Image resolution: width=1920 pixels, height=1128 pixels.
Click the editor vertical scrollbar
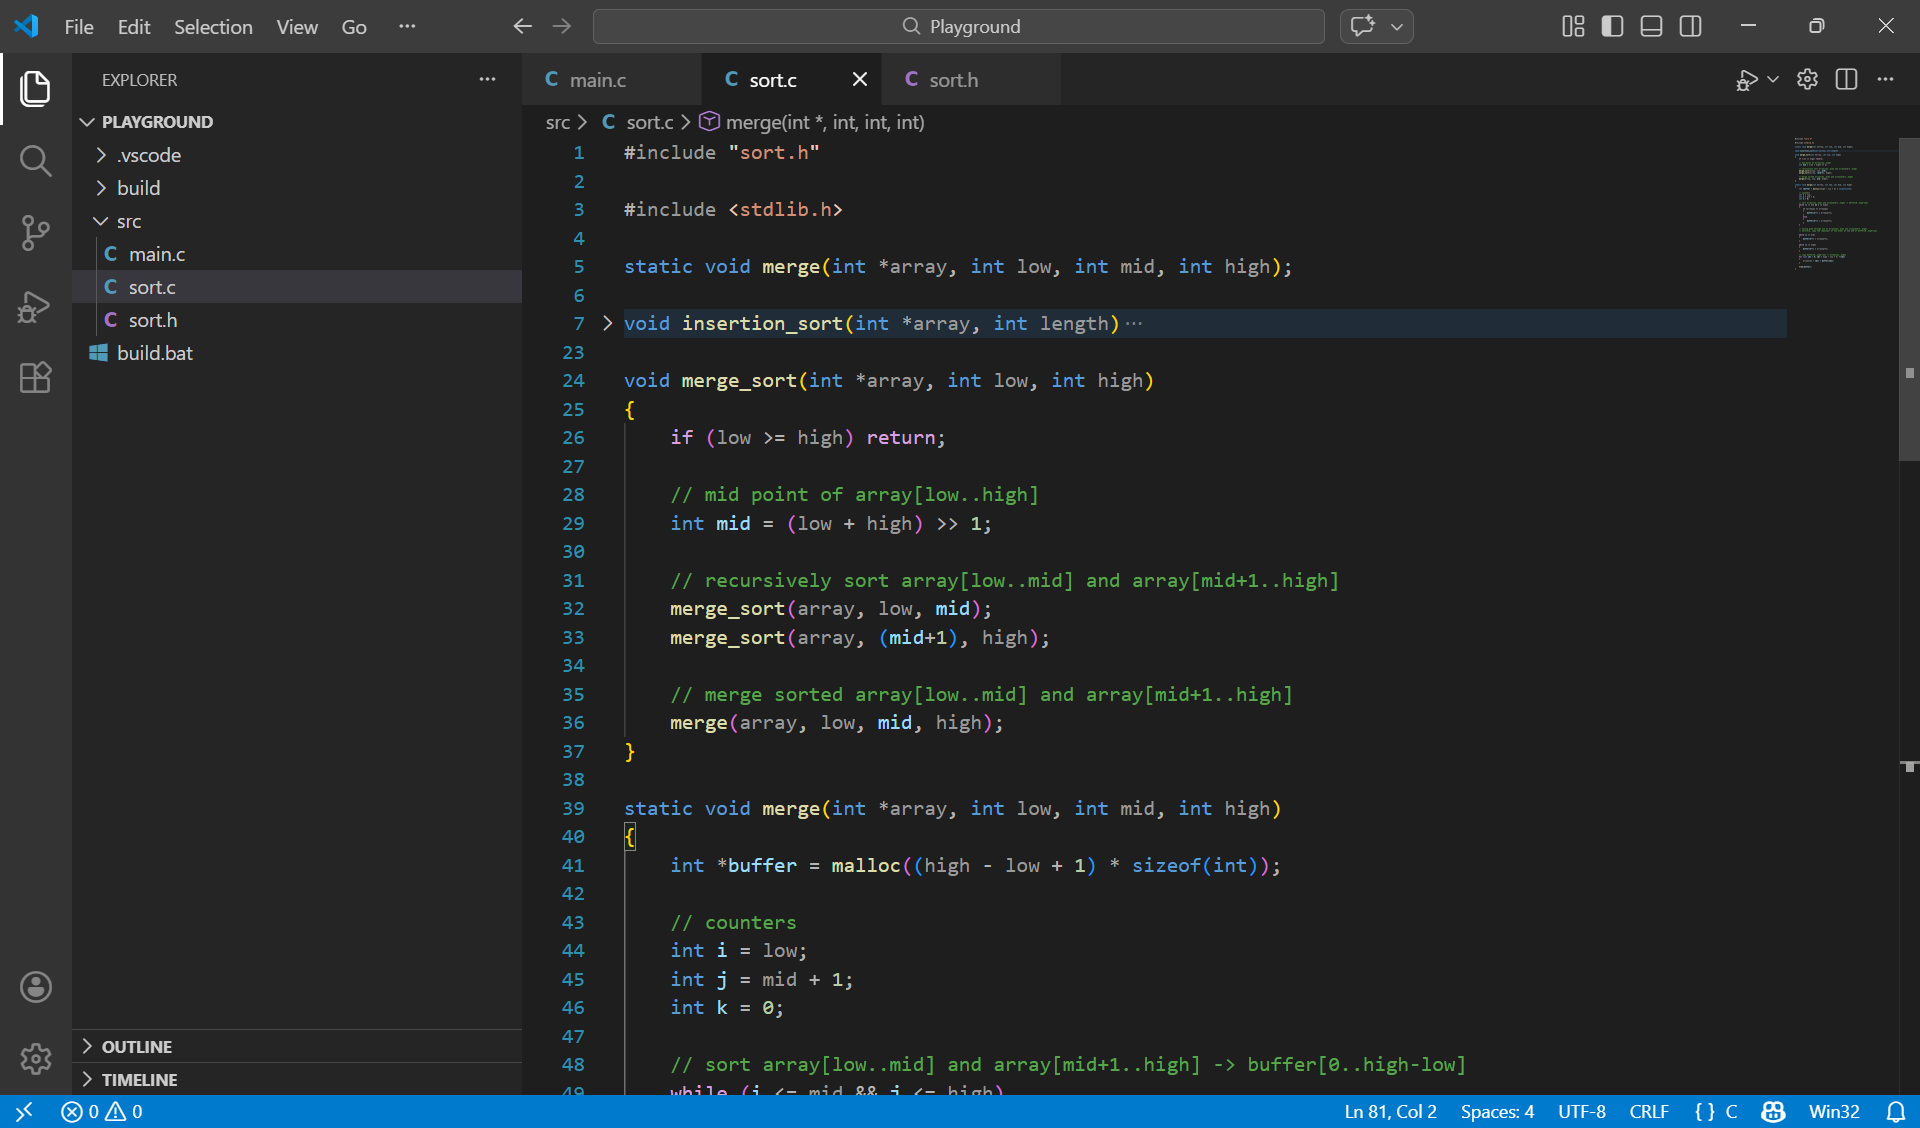tap(1909, 300)
